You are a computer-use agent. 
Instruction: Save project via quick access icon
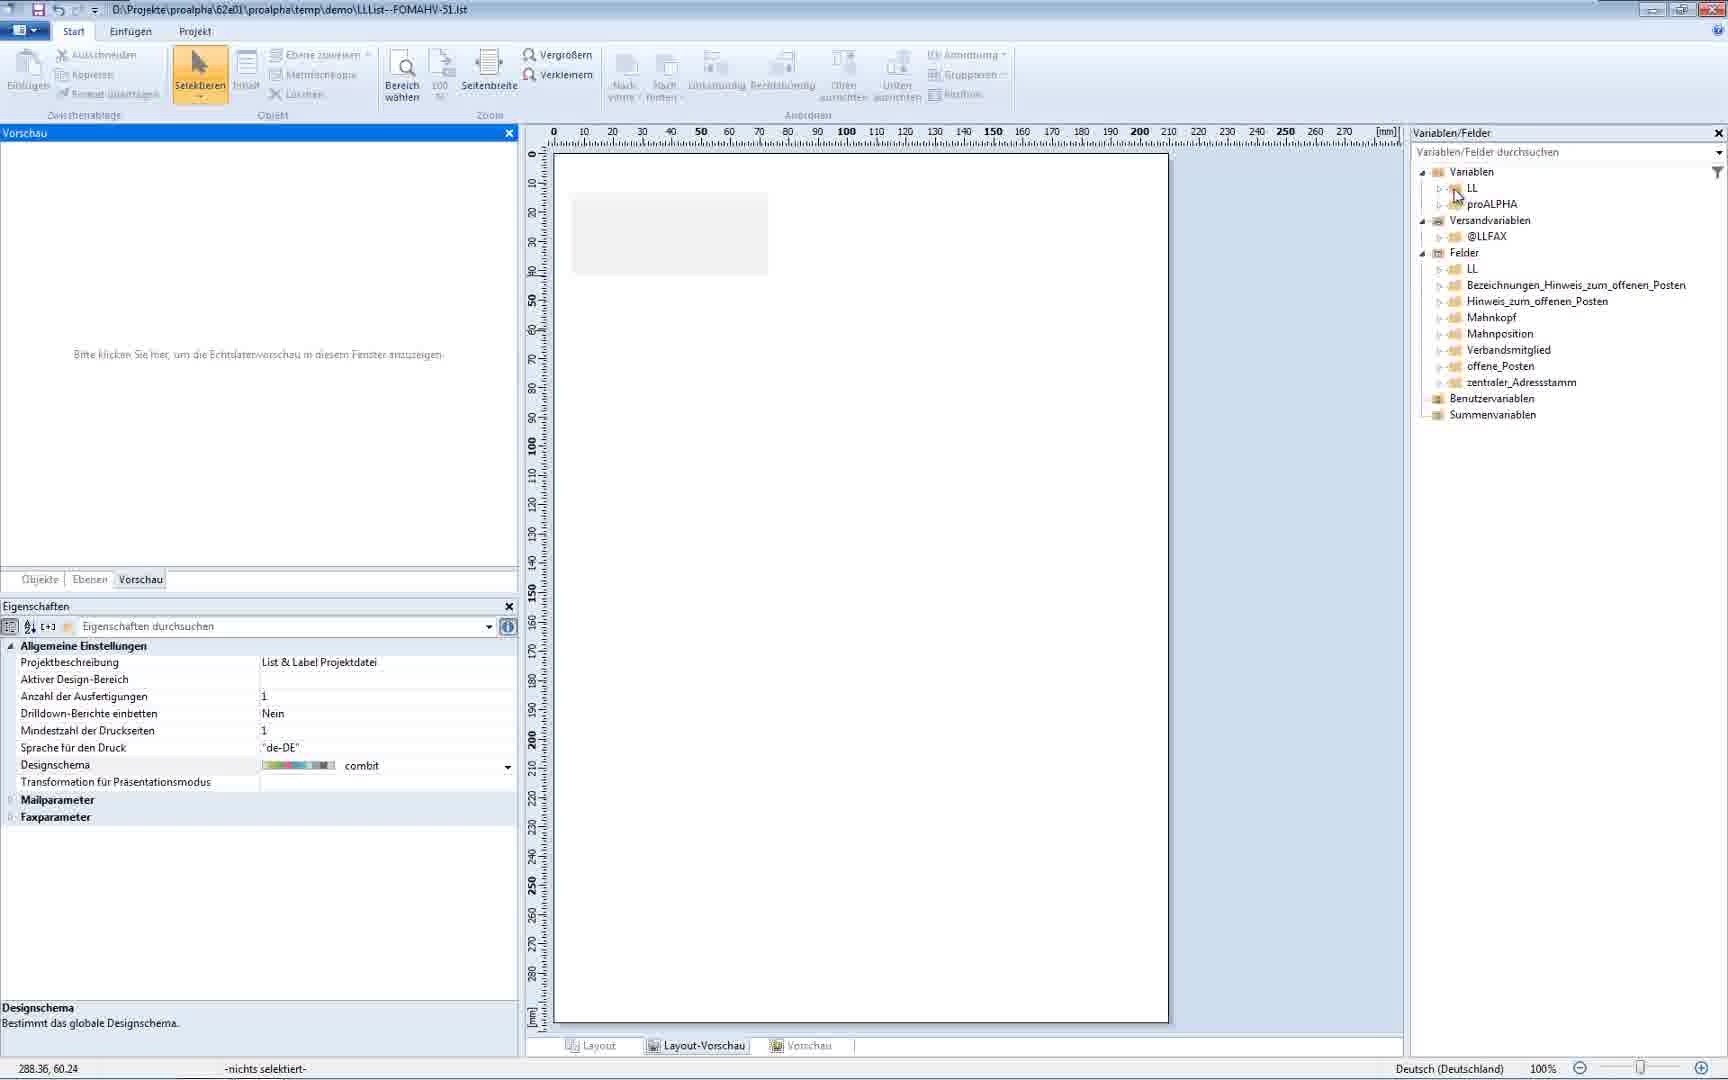(38, 10)
